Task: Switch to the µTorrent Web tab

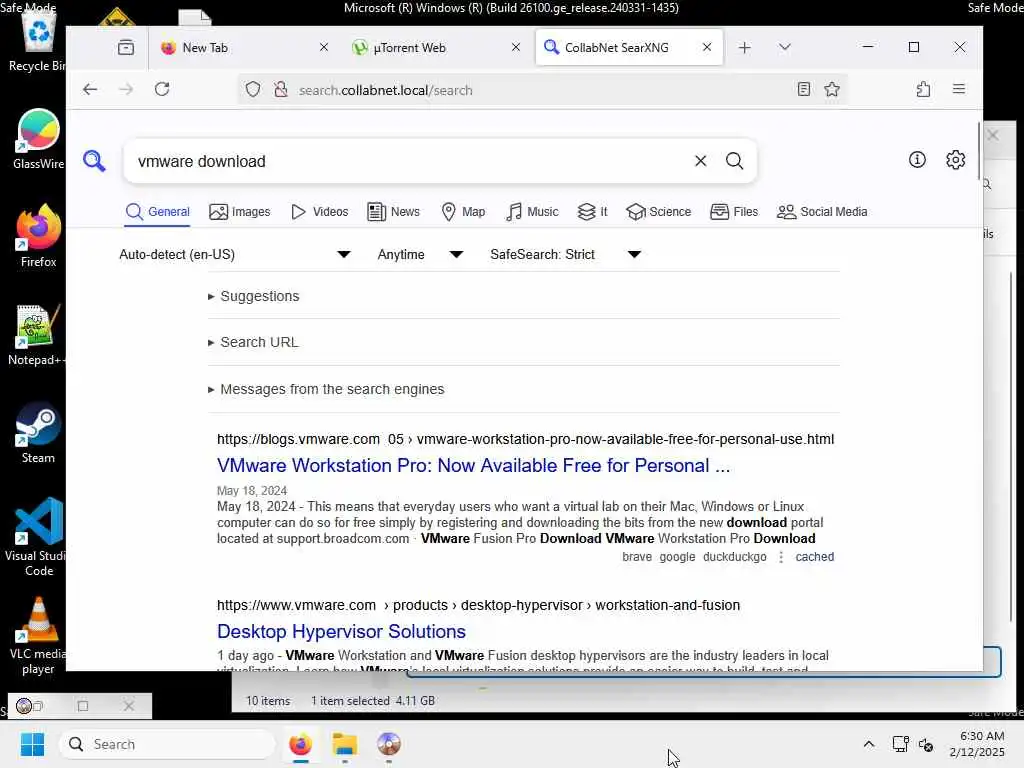Action: [x=431, y=47]
